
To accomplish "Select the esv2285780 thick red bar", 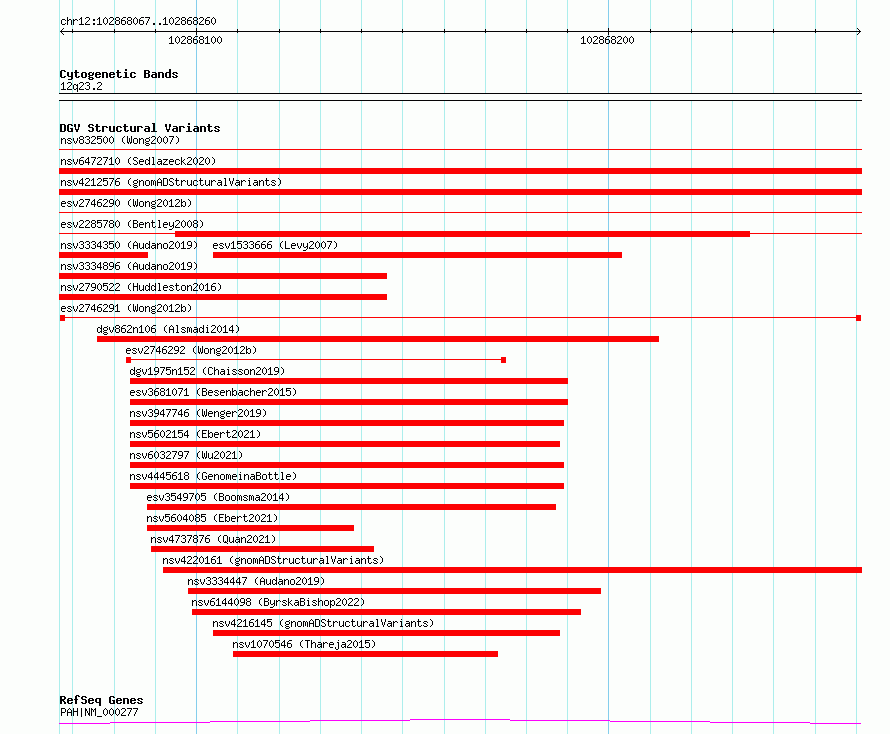I will [463, 234].
